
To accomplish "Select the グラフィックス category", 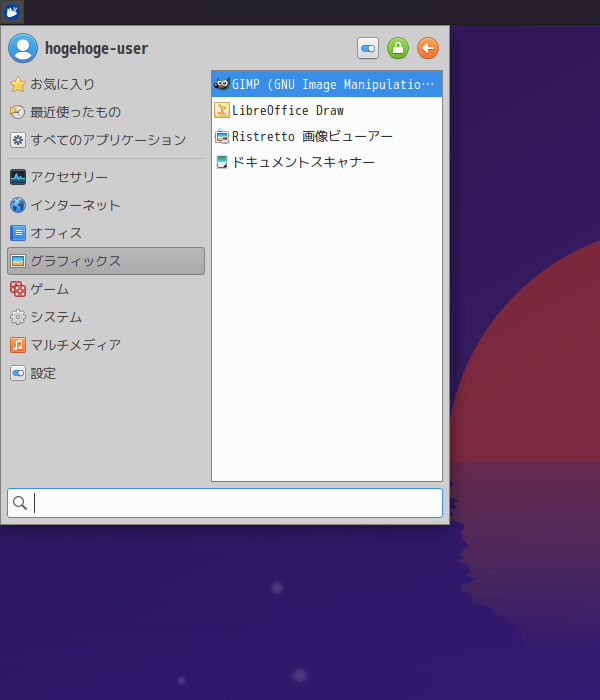I will [x=106, y=261].
